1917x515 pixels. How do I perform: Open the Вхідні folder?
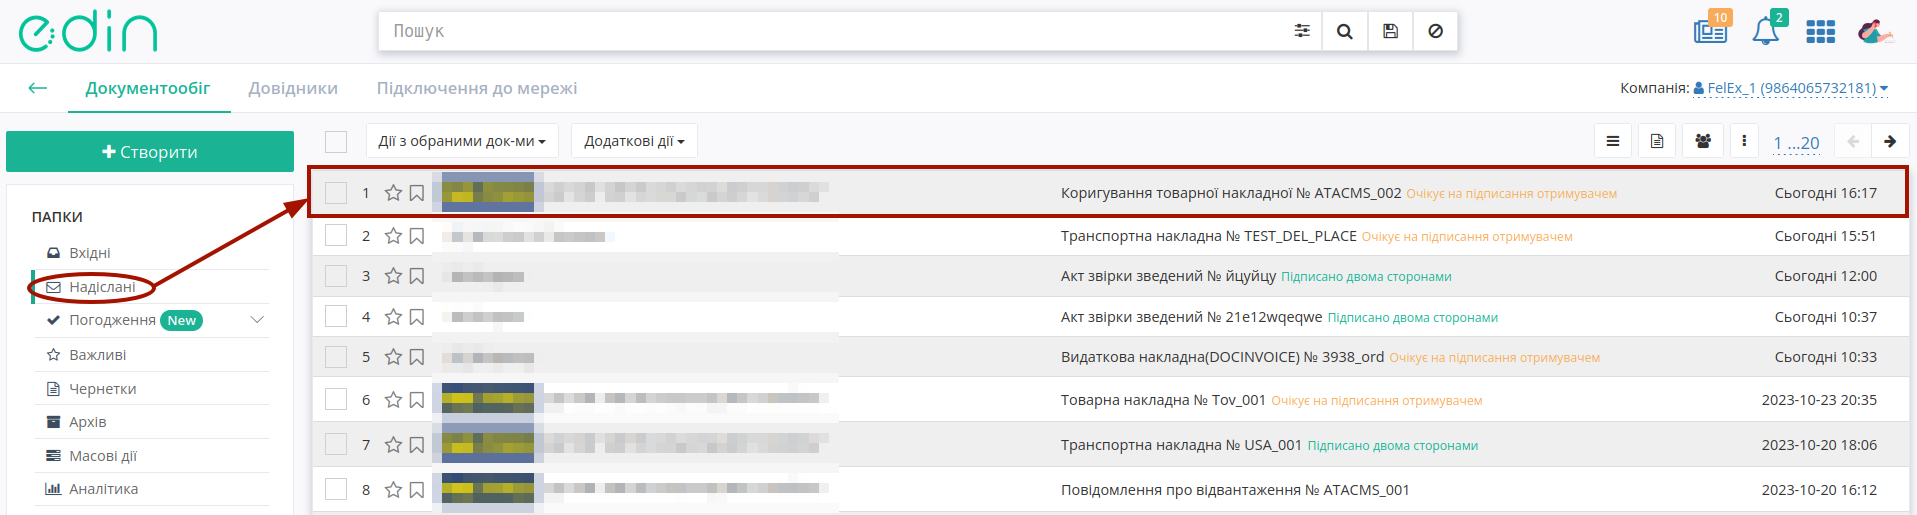pyautogui.click(x=90, y=253)
